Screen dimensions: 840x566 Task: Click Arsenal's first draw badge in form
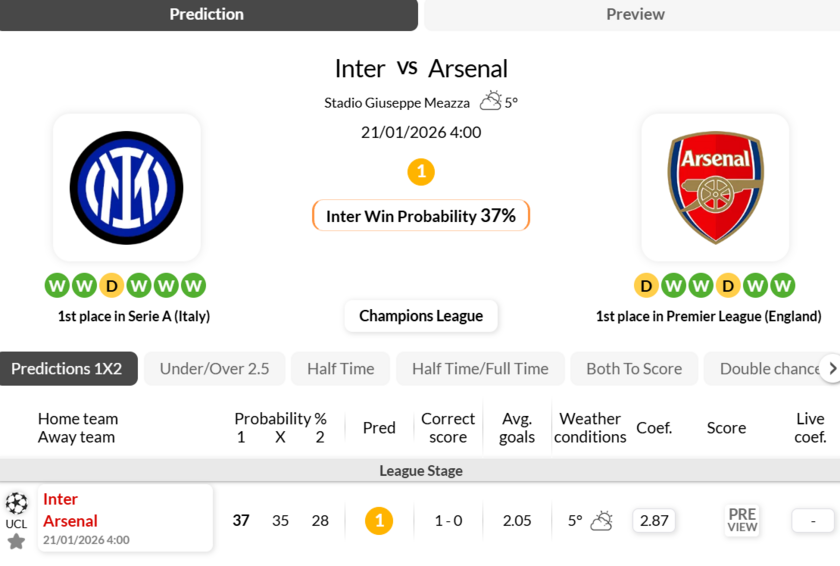[x=647, y=286]
